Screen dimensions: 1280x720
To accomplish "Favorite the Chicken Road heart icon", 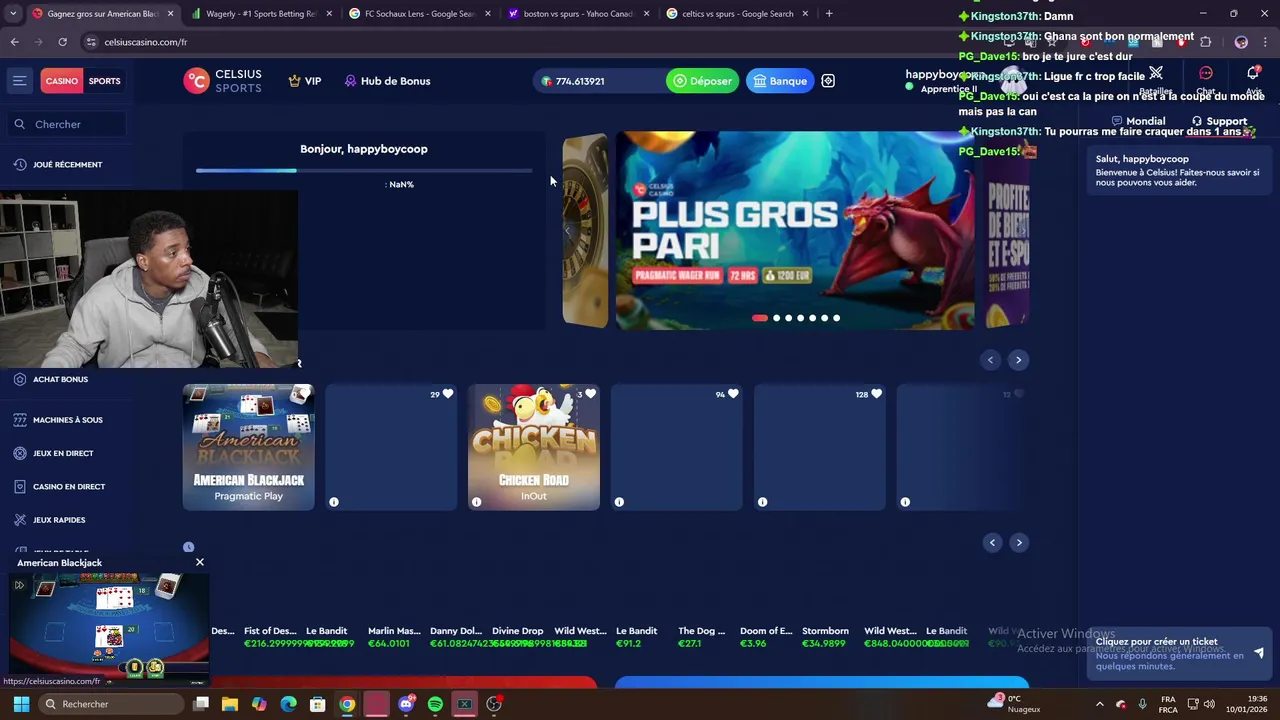I will coord(590,394).
